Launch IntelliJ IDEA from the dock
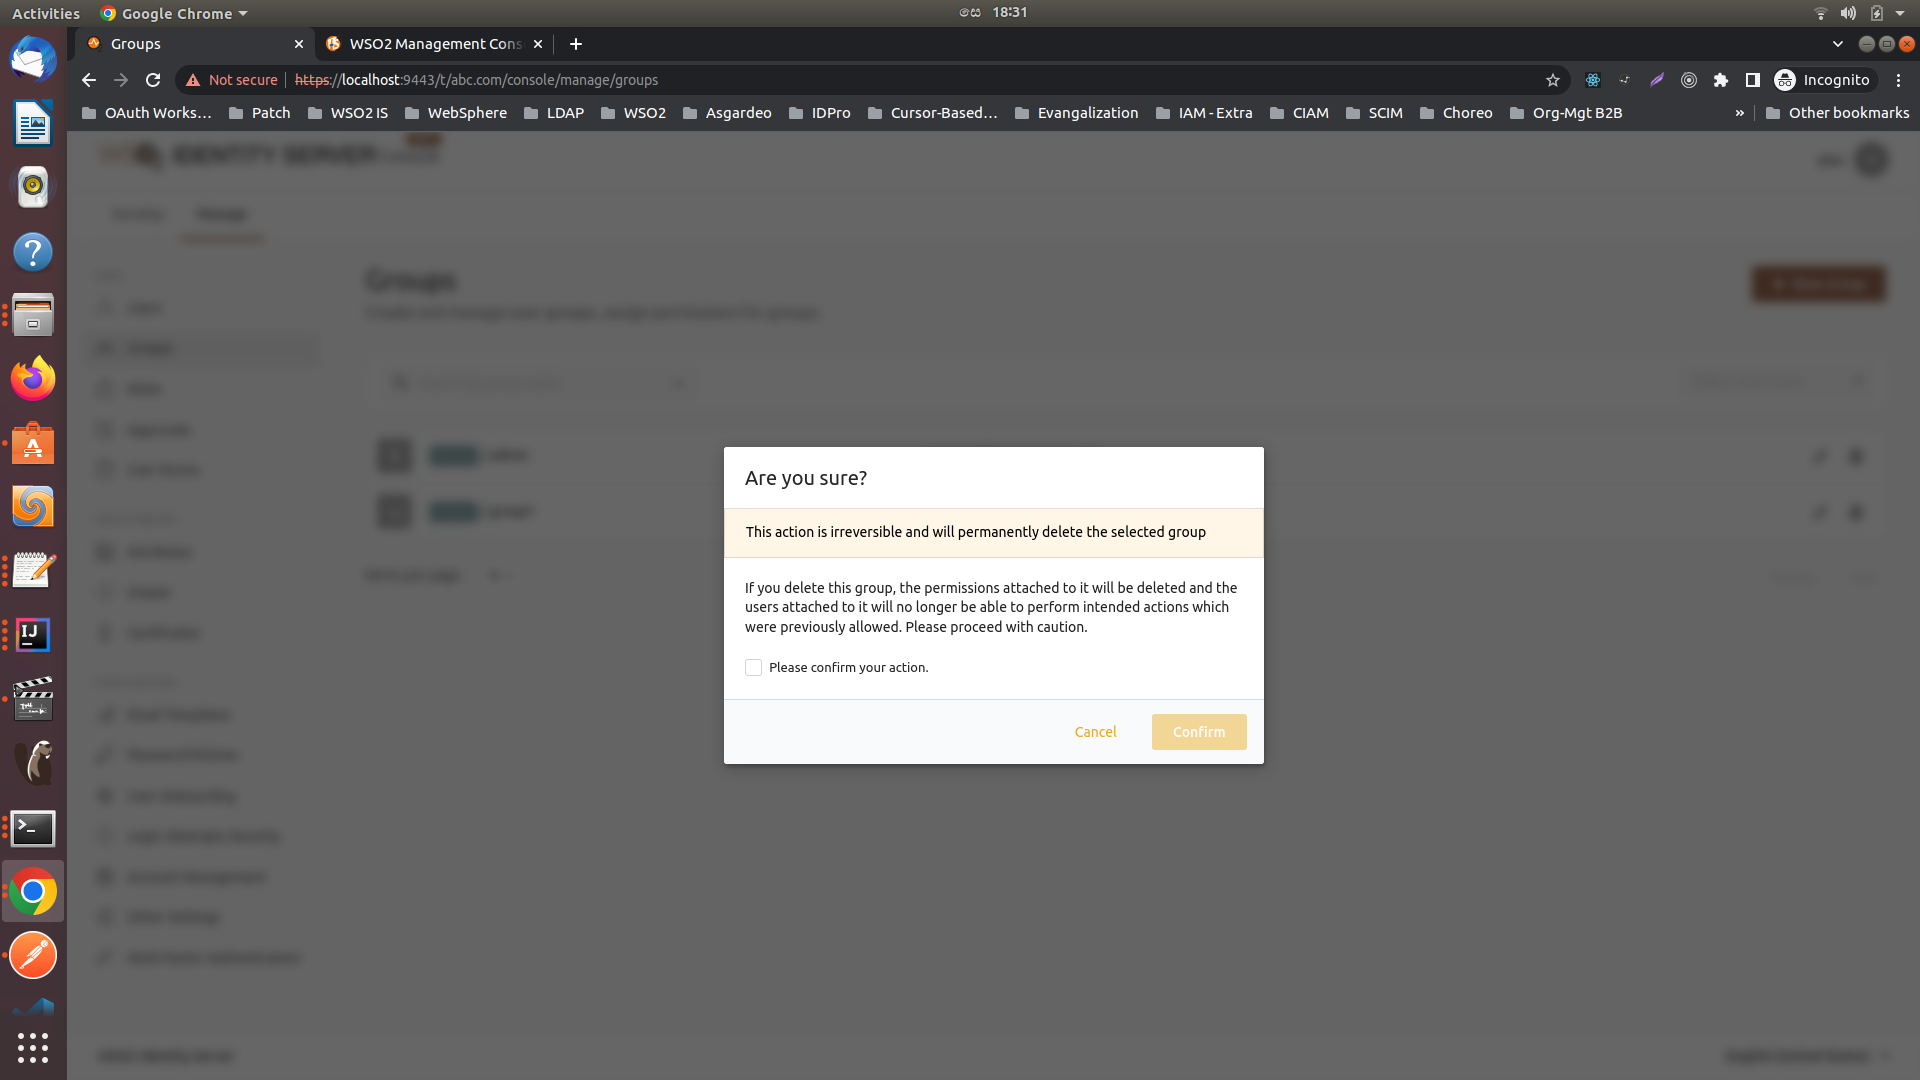 (33, 634)
